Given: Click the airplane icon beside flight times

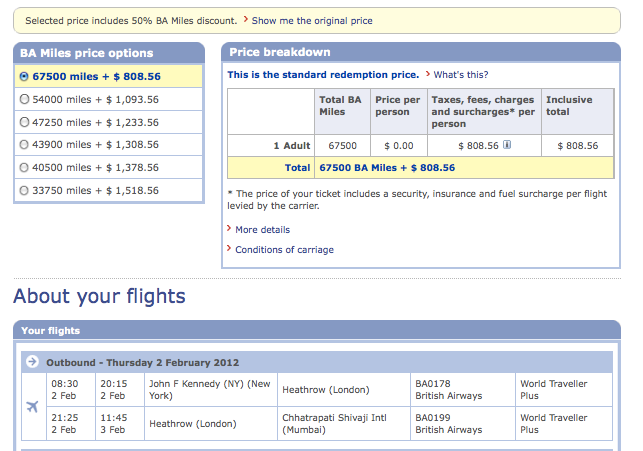Looking at the screenshot, I should (x=33, y=406).
